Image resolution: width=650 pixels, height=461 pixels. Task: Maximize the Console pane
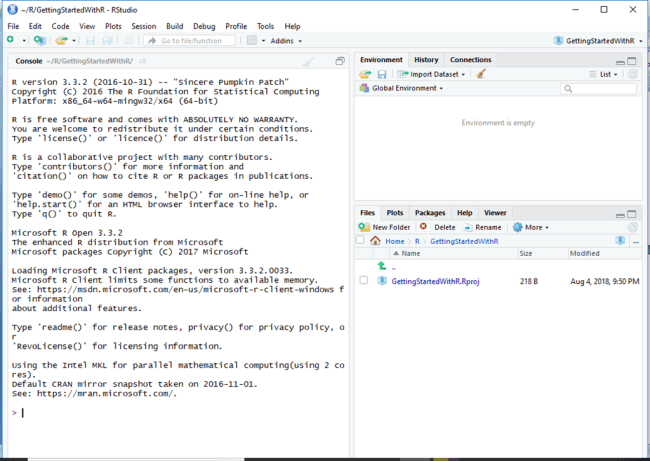coord(340,61)
